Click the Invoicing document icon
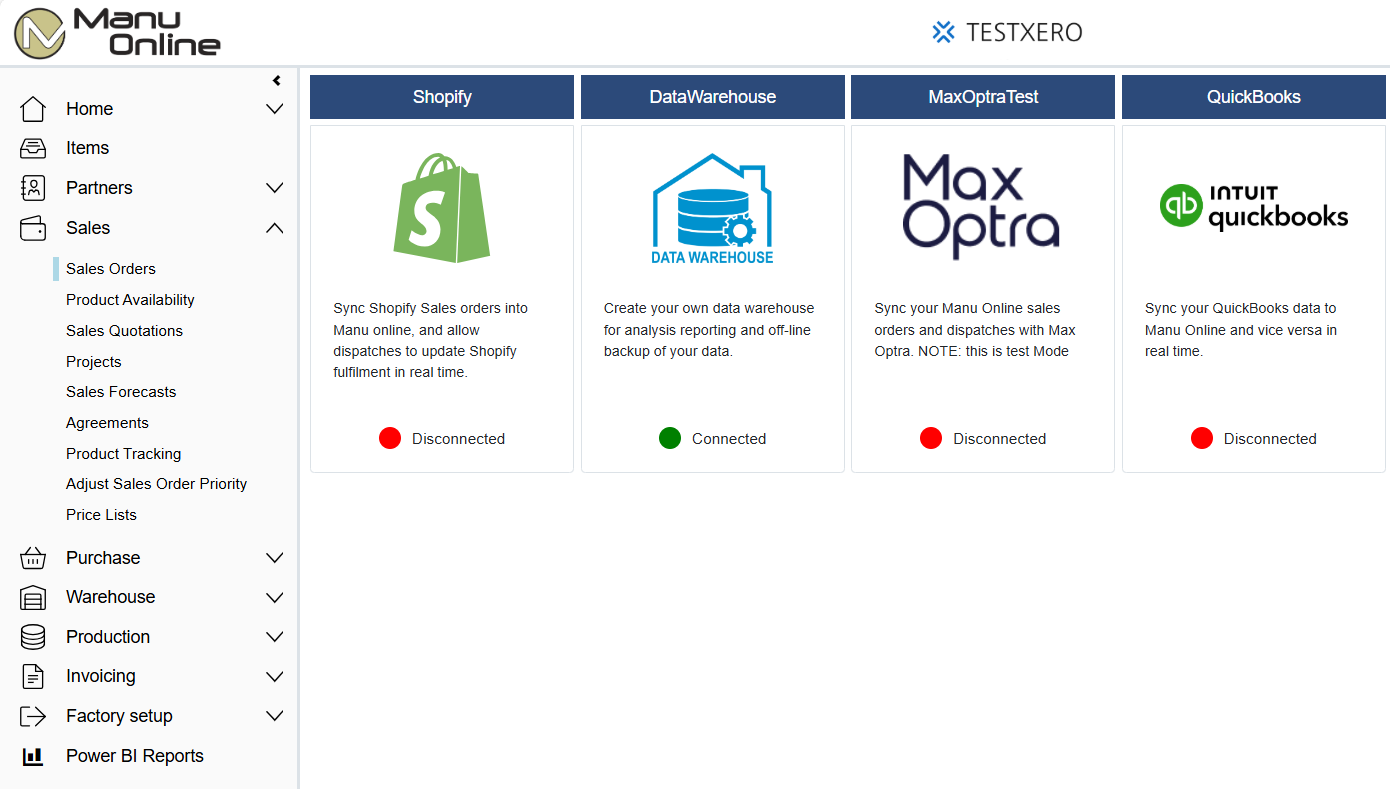The height and width of the screenshot is (789, 1390). point(33,676)
